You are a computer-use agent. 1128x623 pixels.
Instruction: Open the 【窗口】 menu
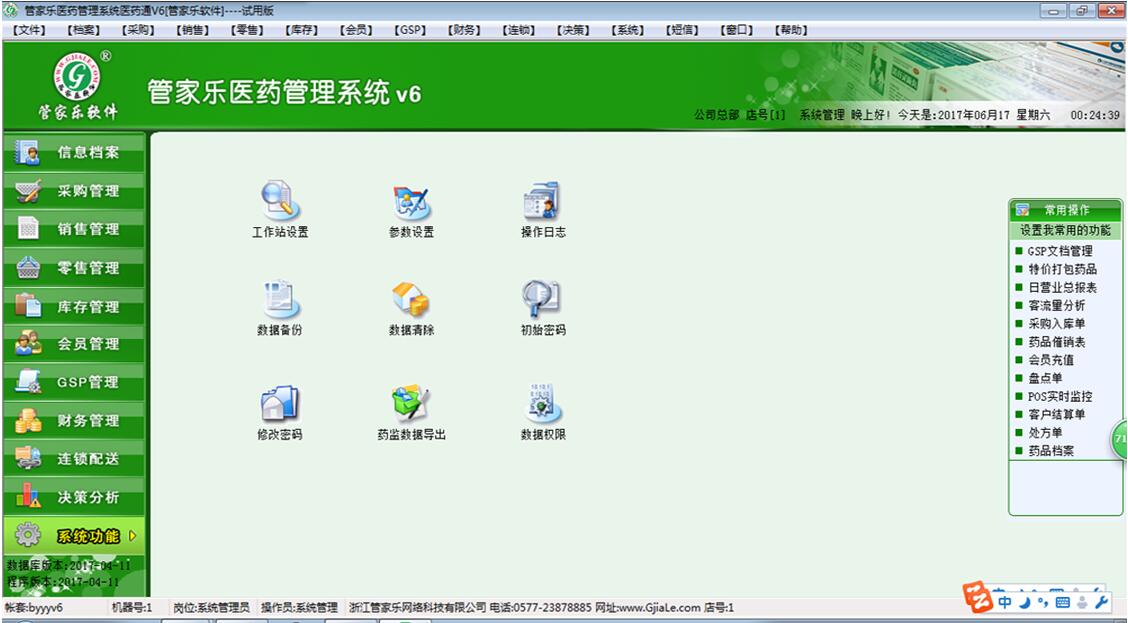point(737,30)
